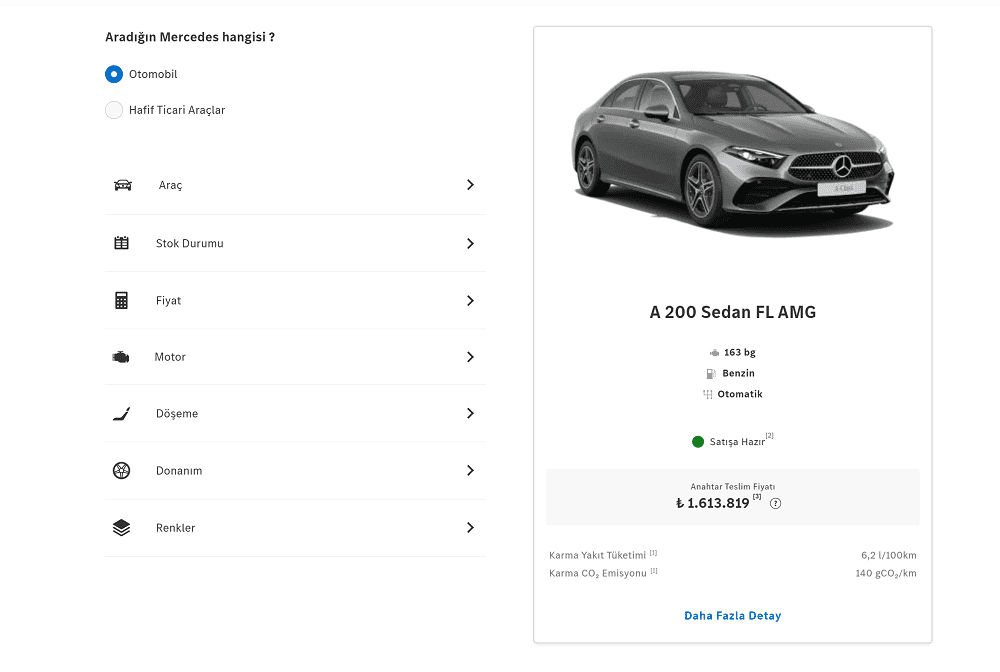Click the gearshift icon beside Otomatik

(x=707, y=394)
